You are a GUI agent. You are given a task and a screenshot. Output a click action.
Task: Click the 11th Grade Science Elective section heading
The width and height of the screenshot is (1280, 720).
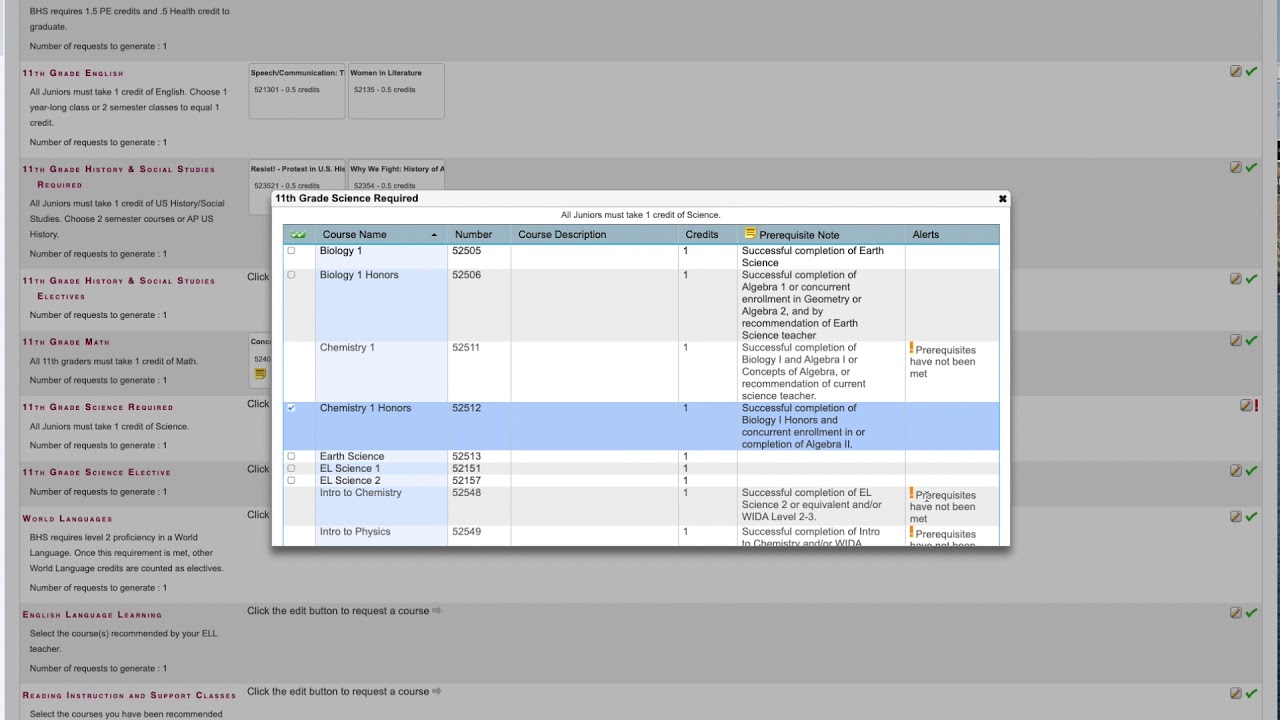(x=96, y=472)
